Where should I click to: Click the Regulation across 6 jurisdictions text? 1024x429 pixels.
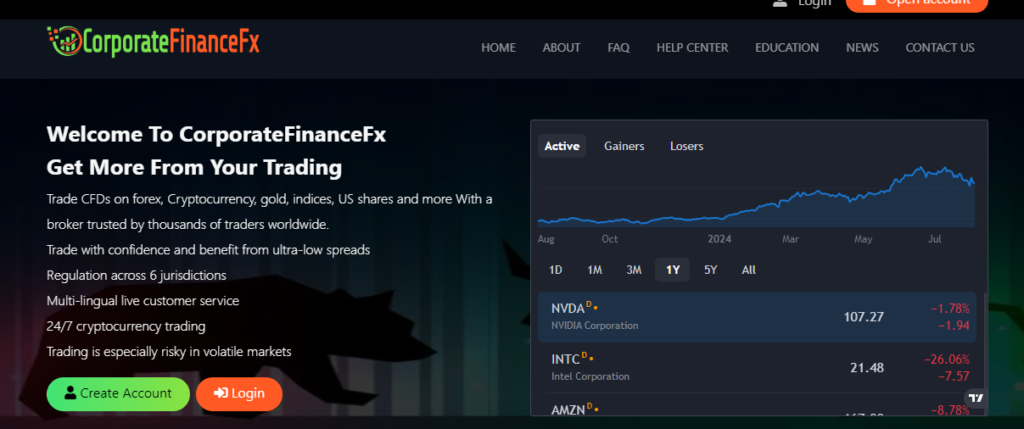click(136, 276)
